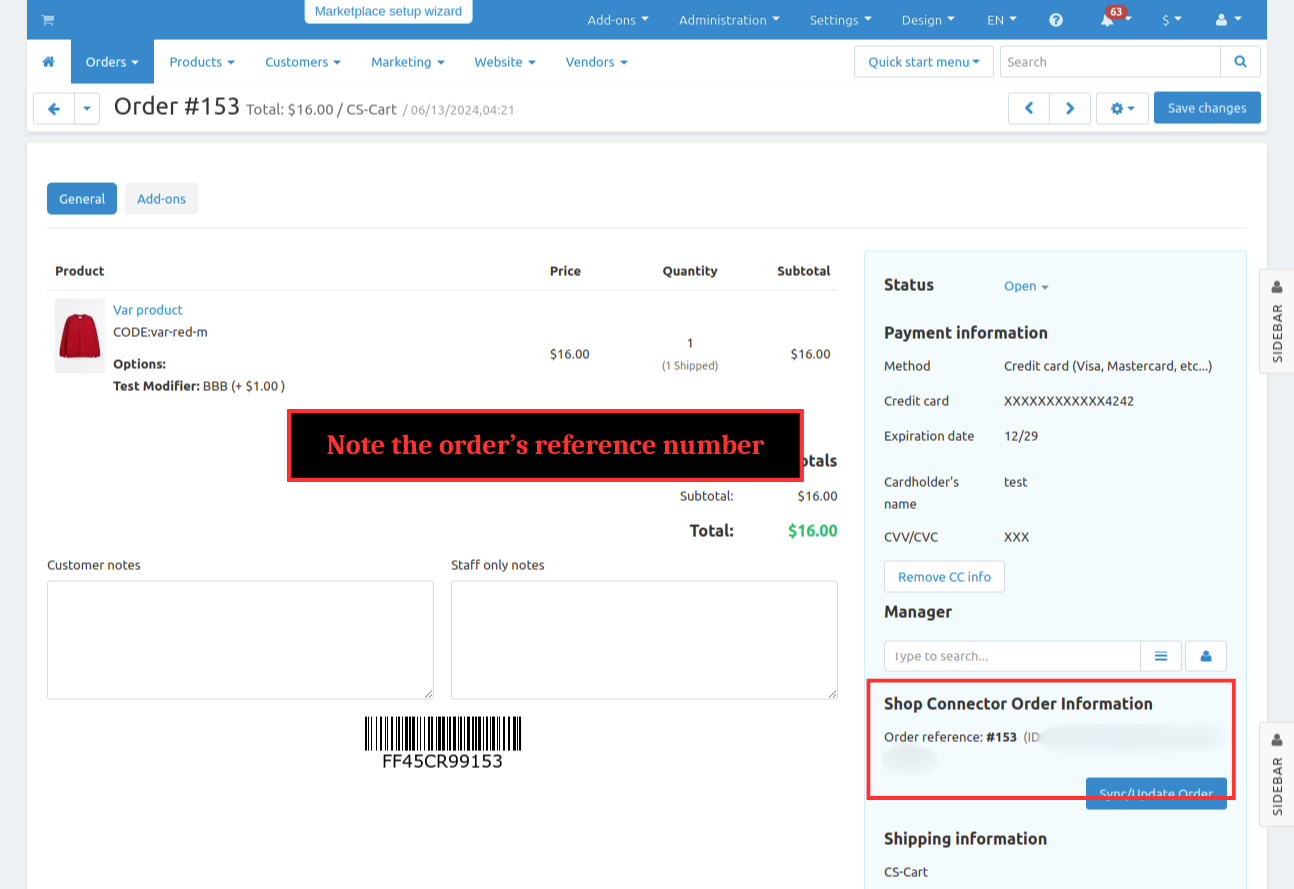Click Sync/Update Order button

[1156, 794]
